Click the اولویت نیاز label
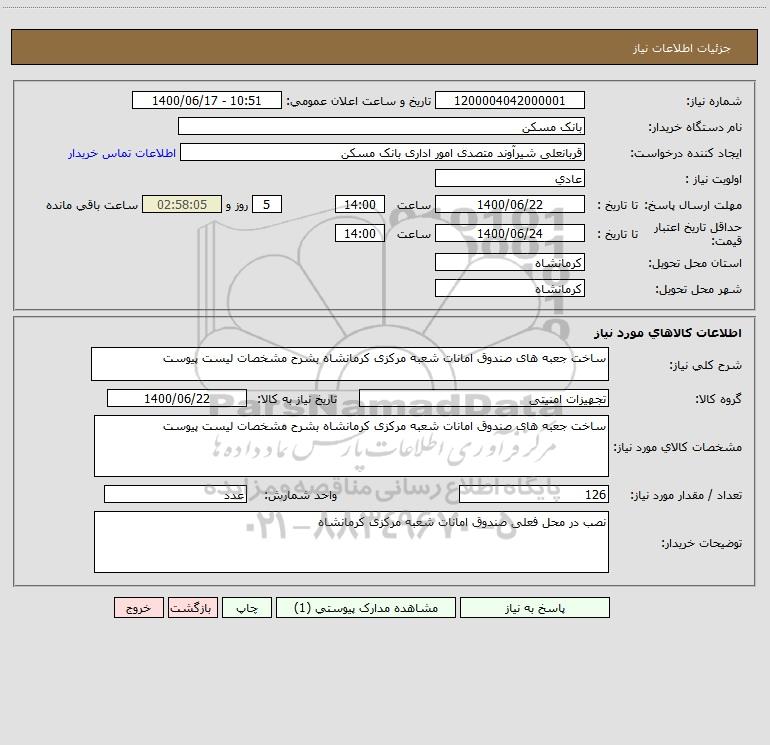Image resolution: width=770 pixels, height=745 pixels. pyautogui.click(x=714, y=180)
